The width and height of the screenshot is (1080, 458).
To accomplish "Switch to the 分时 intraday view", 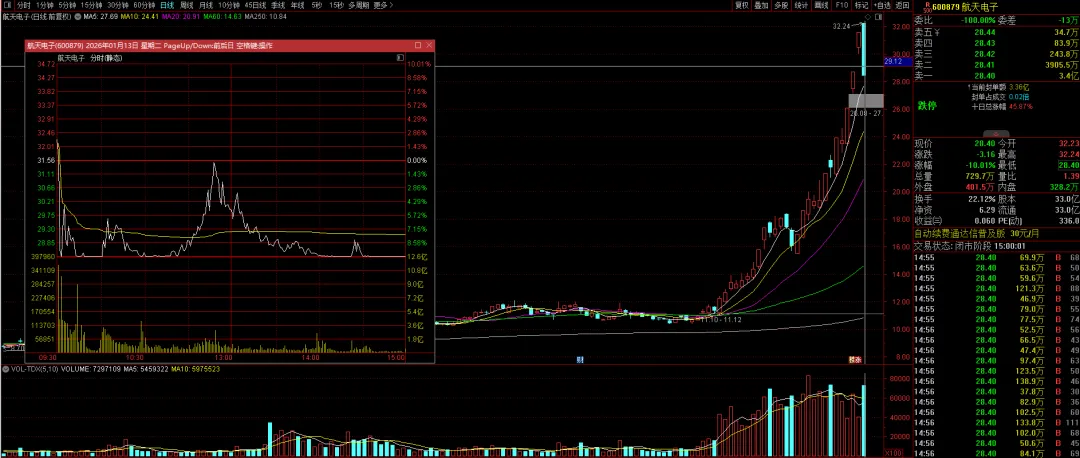I will tap(23, 5).
